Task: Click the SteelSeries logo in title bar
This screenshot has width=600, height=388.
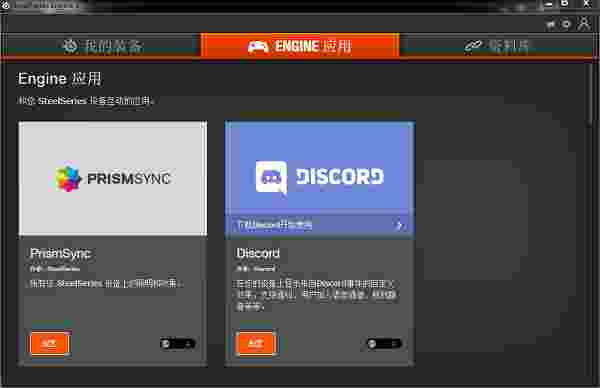Action: tap(5, 5)
